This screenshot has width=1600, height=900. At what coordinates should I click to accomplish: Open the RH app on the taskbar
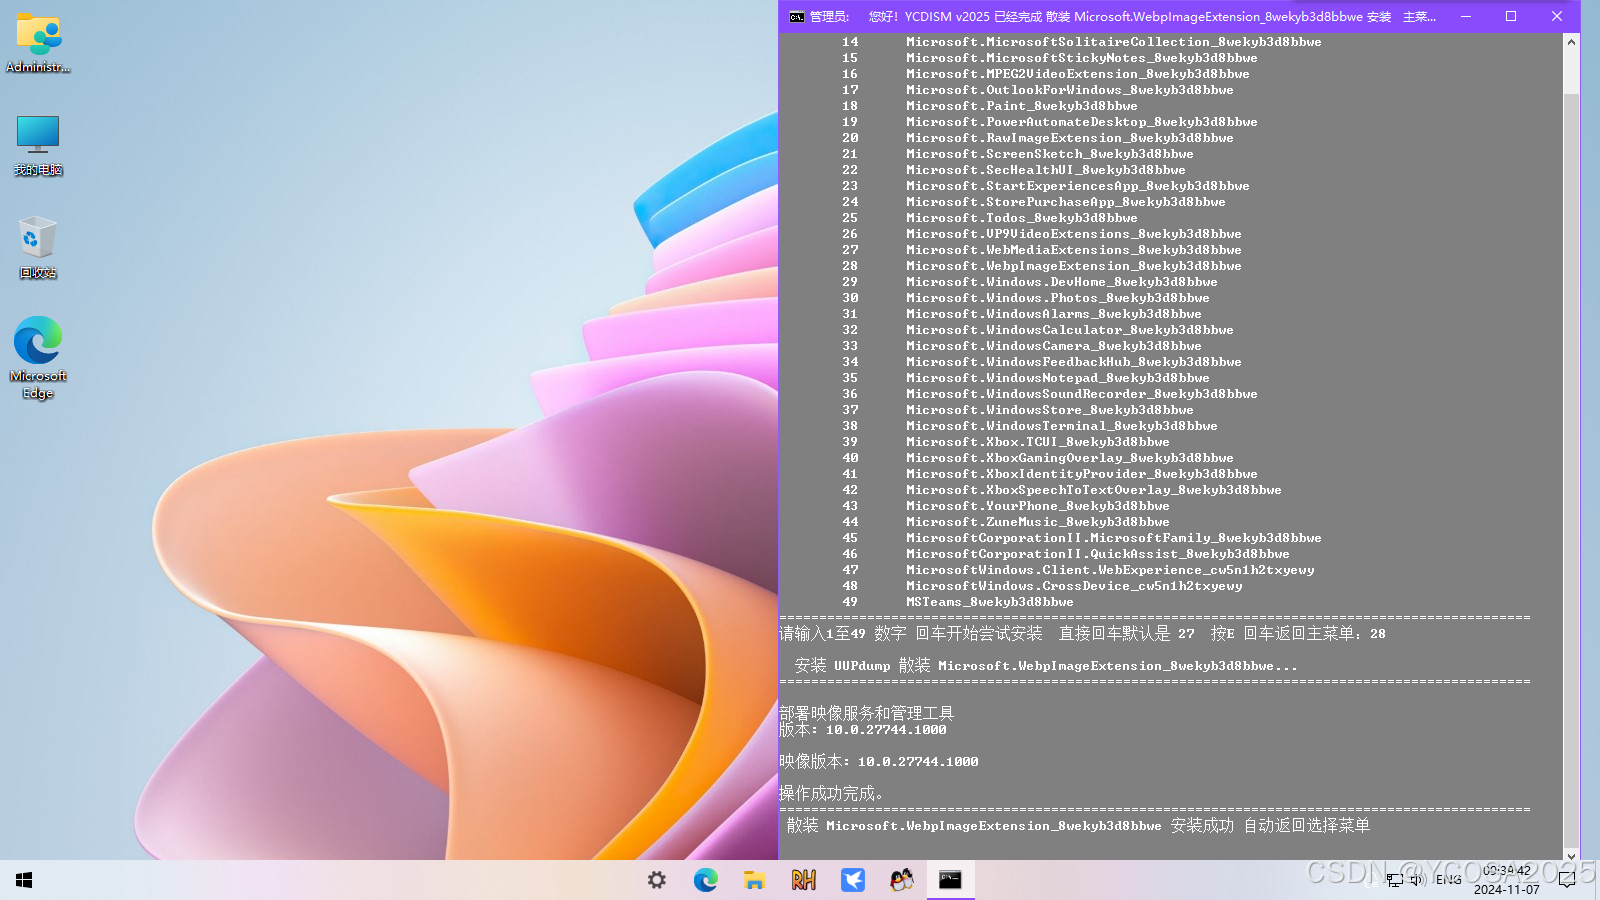[803, 880]
